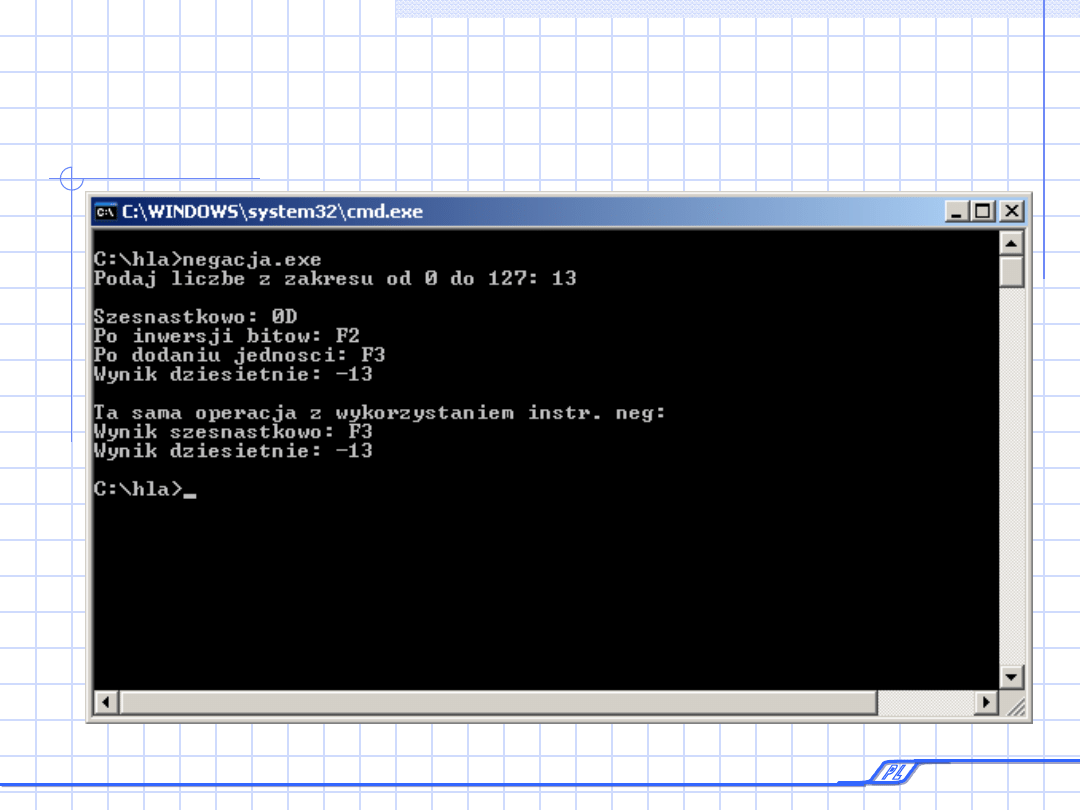Click the vertical scrollbar up arrow
This screenshot has height=810, width=1080.
click(x=1012, y=243)
